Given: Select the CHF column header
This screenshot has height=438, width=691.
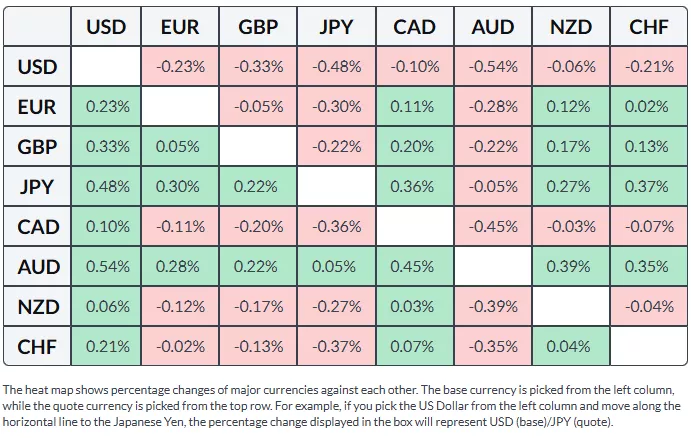Looking at the screenshot, I should coord(649,28).
